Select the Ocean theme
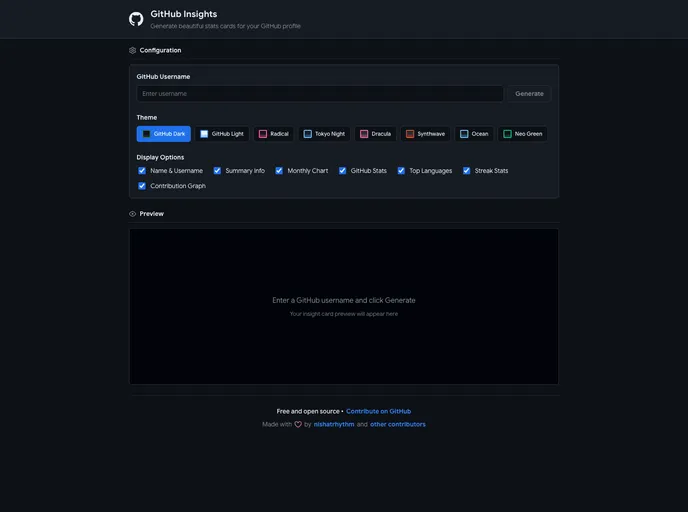The width and height of the screenshot is (688, 512). pyautogui.click(x=474, y=134)
